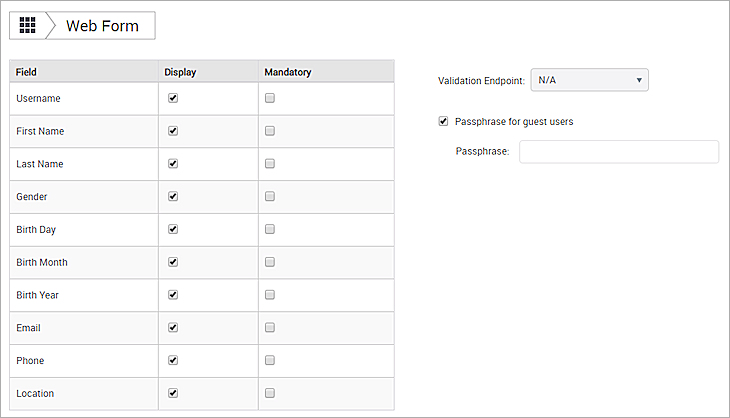Click the Mandatory column header
The width and height of the screenshot is (730, 418).
(288, 72)
